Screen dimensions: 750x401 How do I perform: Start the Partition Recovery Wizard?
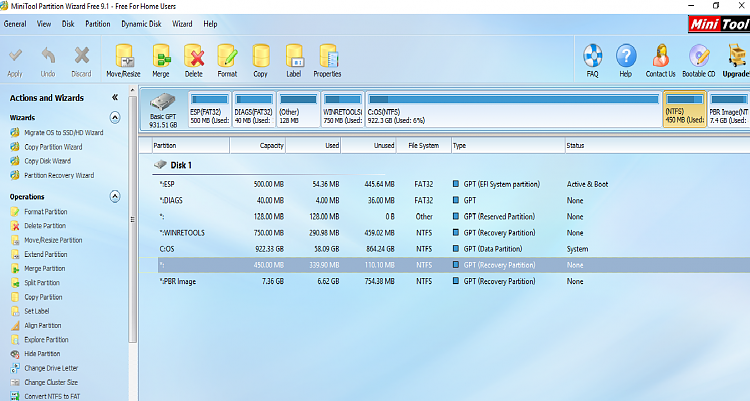click(59, 175)
